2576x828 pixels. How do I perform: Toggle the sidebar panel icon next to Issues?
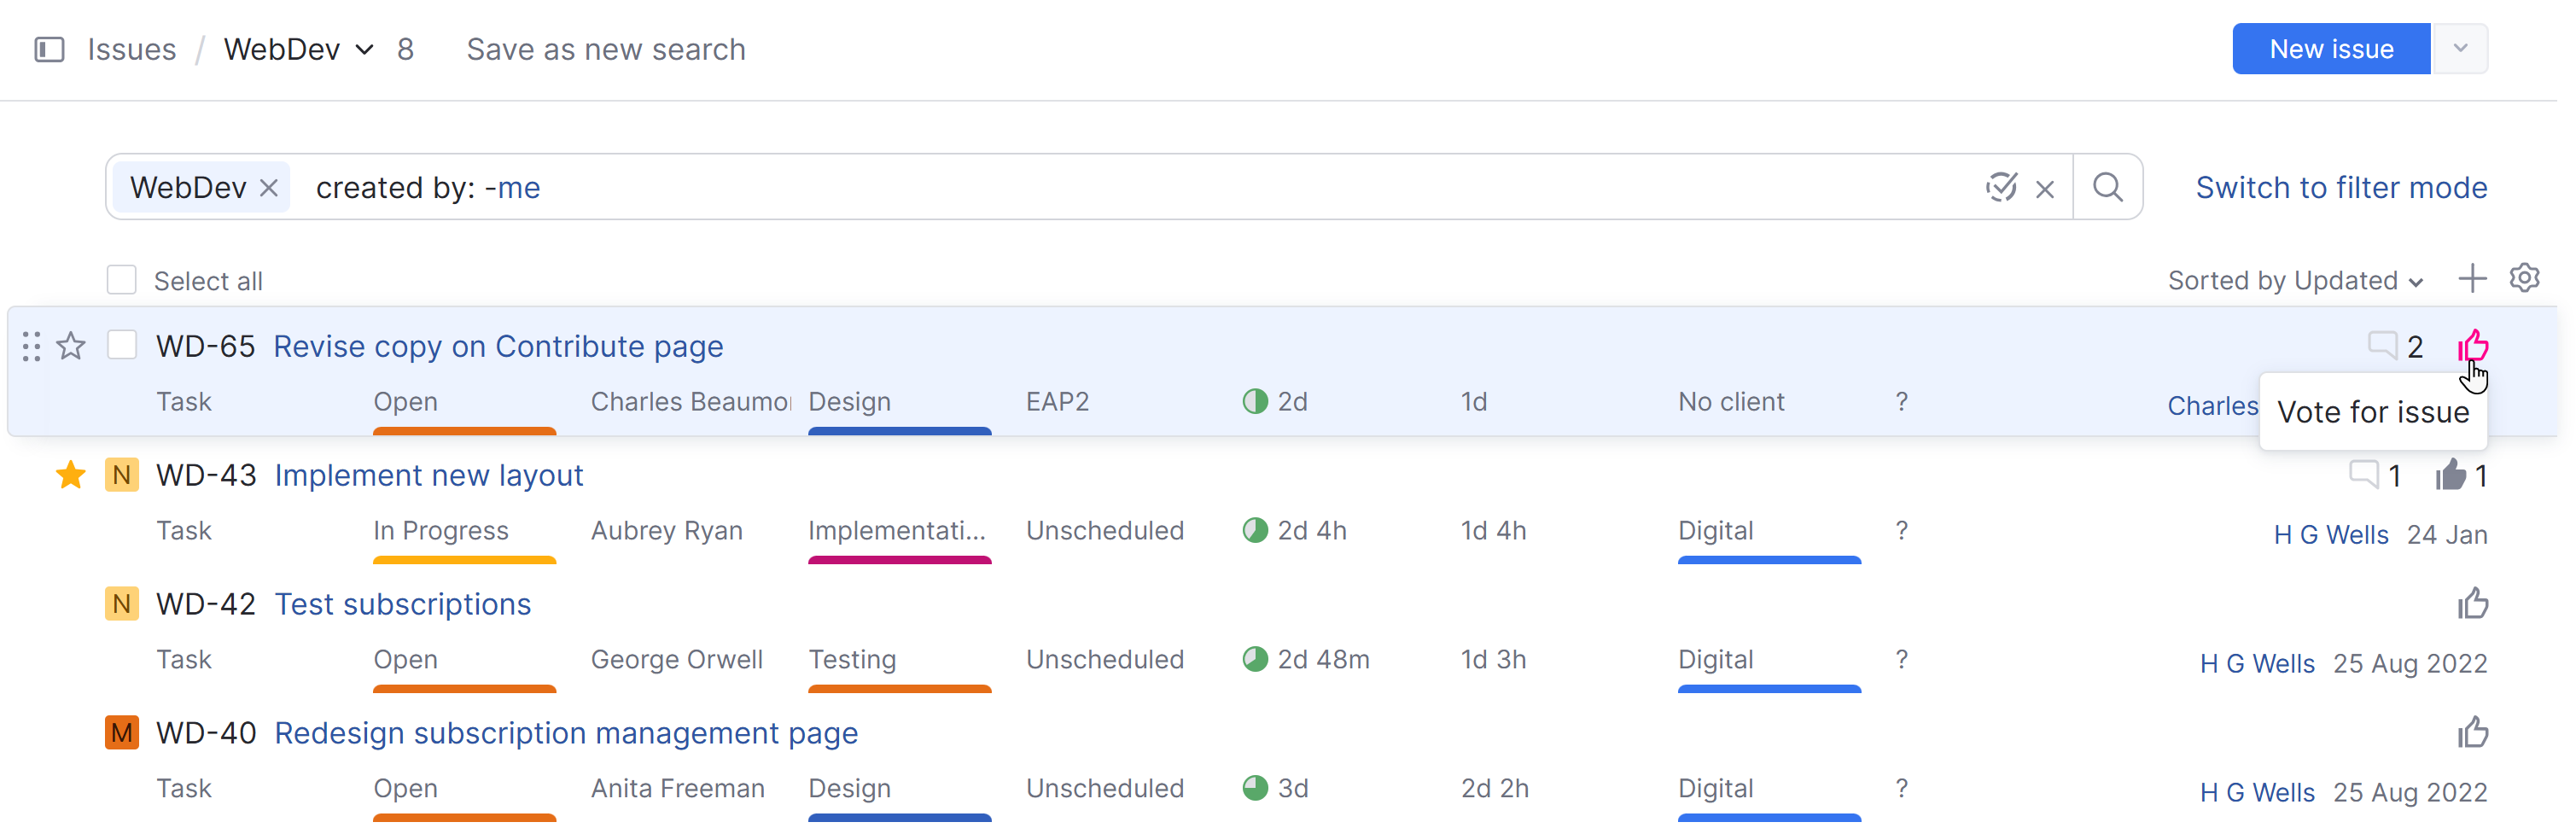(x=49, y=49)
